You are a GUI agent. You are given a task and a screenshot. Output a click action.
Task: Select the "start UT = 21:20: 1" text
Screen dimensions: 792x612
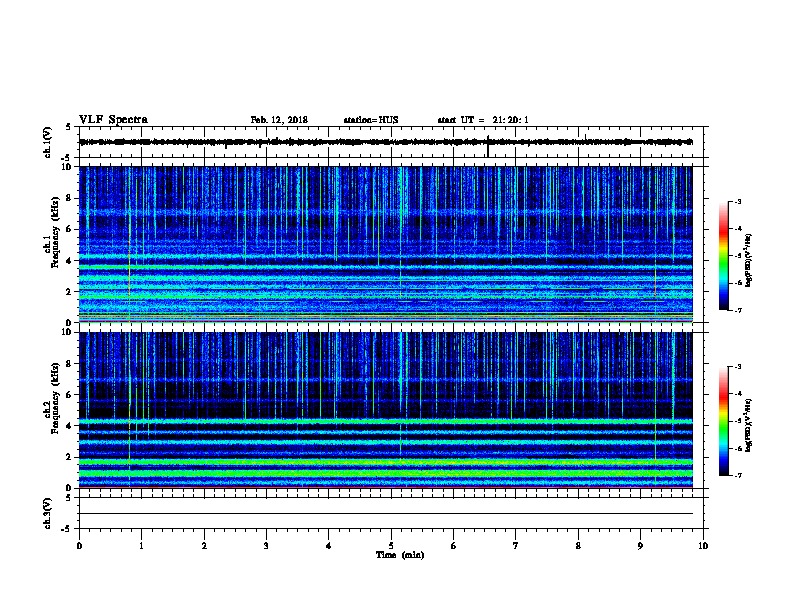click(483, 120)
